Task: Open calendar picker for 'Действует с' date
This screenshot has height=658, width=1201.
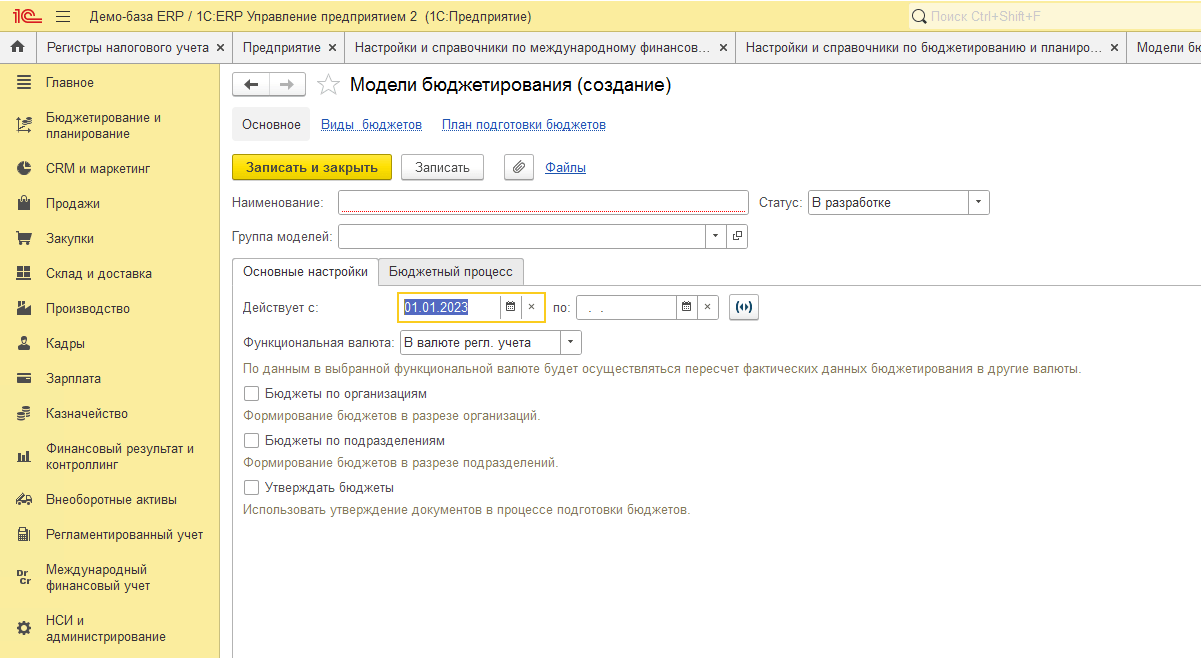Action: pos(510,307)
